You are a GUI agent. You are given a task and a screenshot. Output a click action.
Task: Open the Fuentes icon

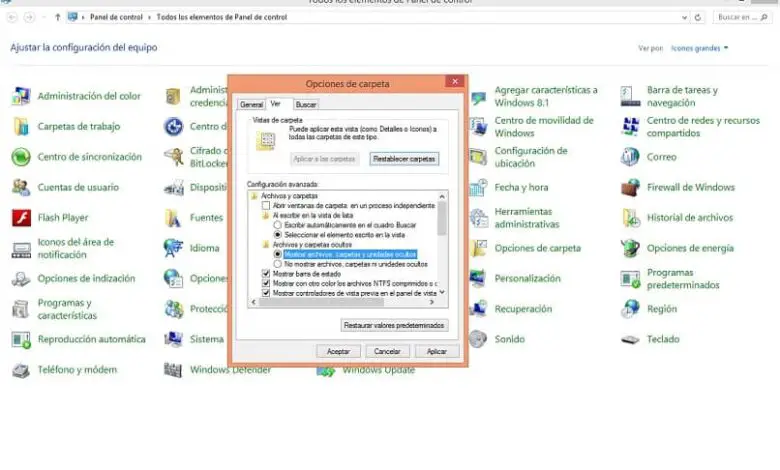173,218
